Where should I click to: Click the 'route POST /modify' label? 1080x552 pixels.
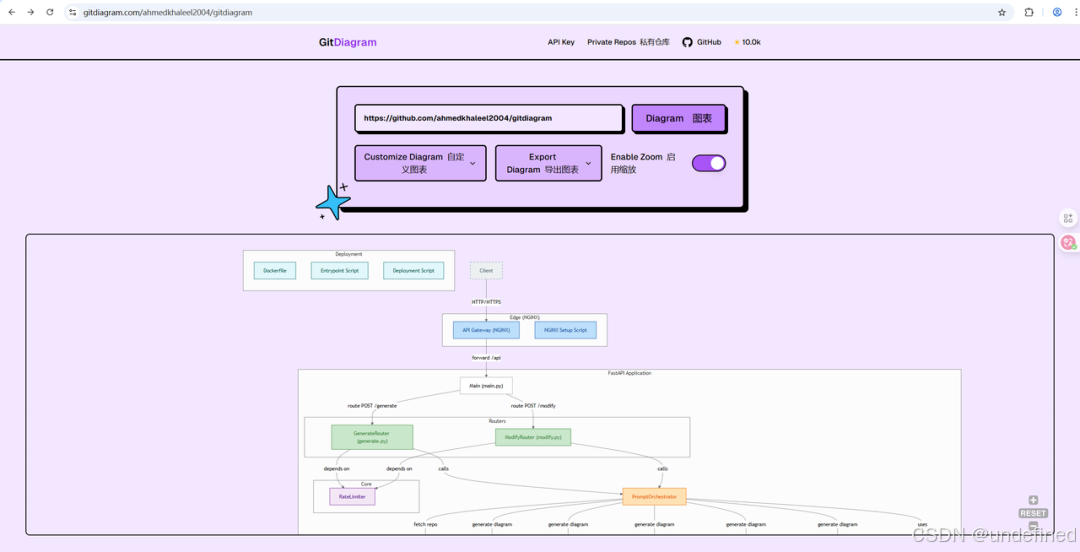coord(533,406)
